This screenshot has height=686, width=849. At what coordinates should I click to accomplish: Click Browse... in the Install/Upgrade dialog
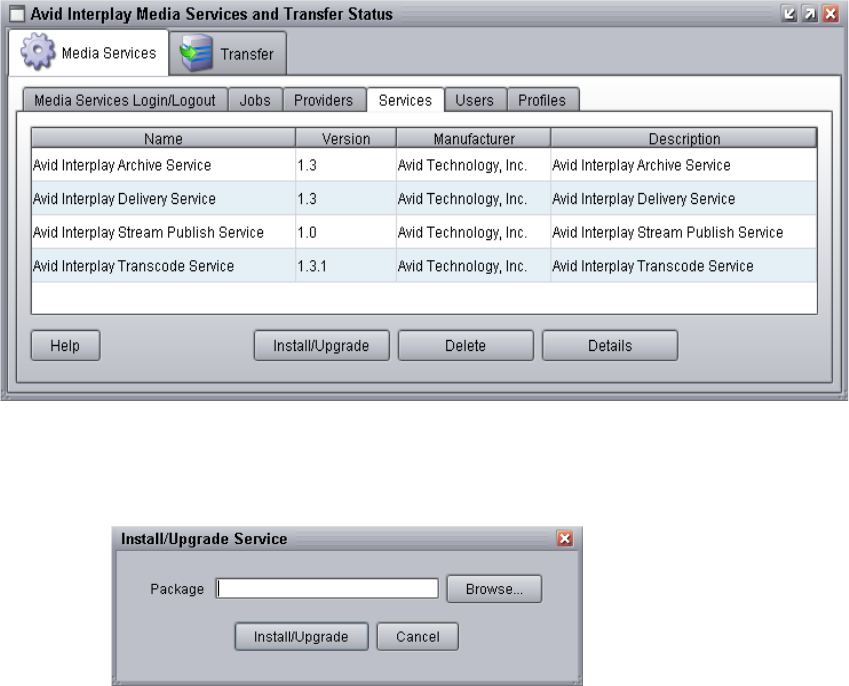(x=494, y=589)
